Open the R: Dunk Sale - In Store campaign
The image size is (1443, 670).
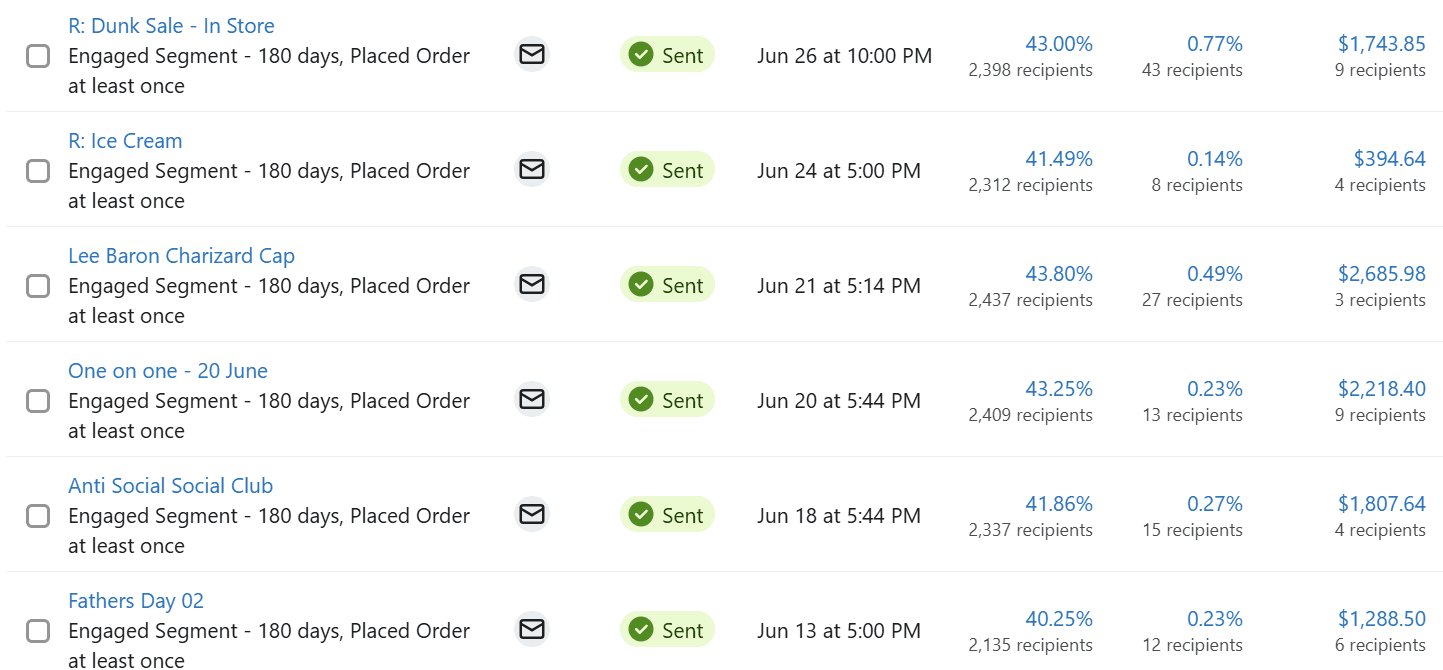(x=171, y=25)
